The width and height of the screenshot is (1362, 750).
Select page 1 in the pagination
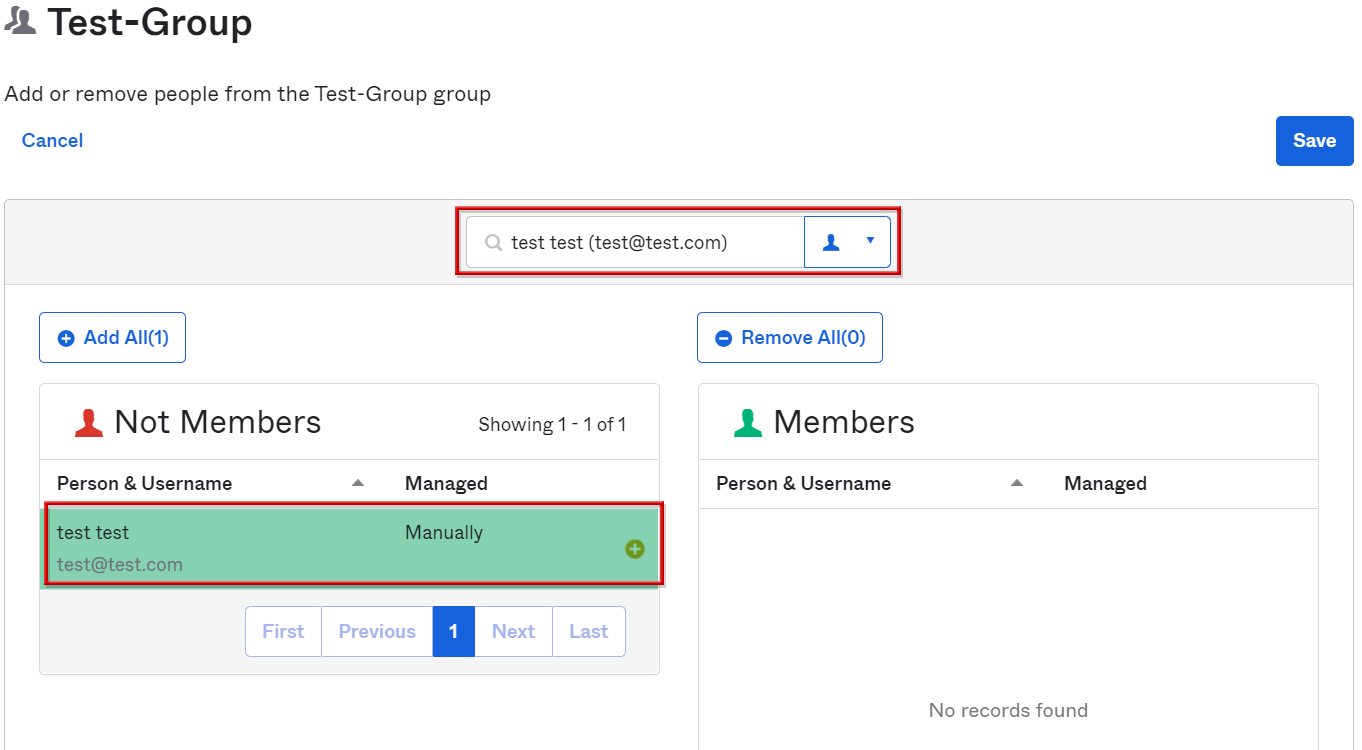click(x=453, y=631)
